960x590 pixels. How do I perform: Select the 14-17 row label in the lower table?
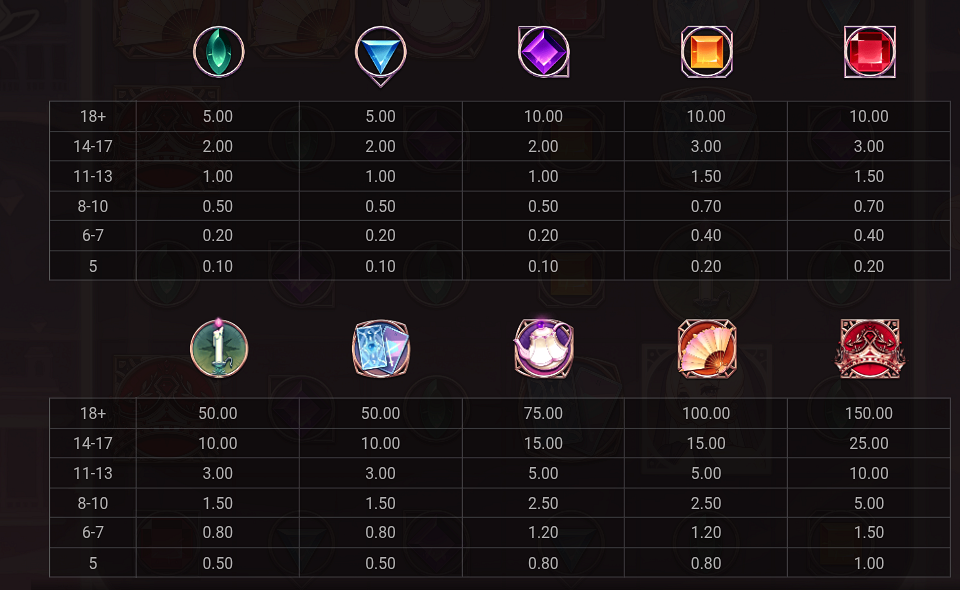[x=93, y=443]
